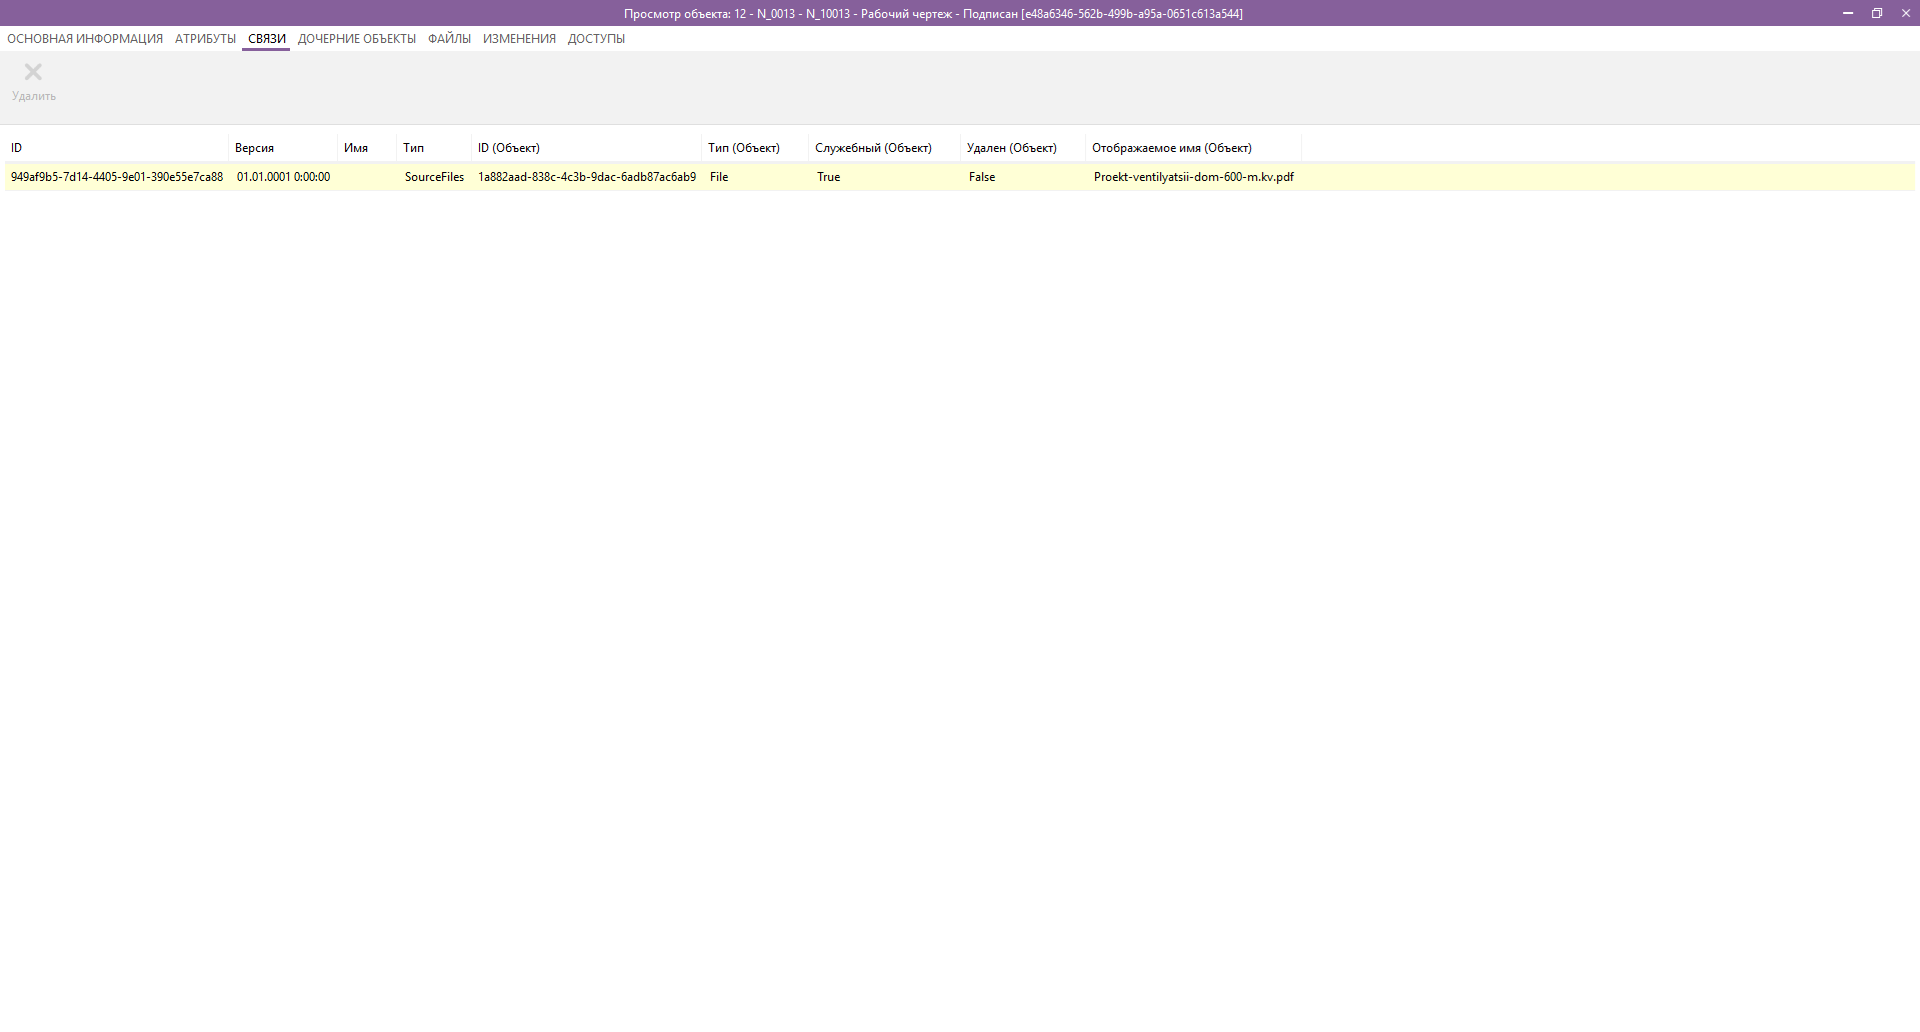Click the Отображаемое имя (Объект) header
The image size is (1920, 1032).
click(x=1171, y=147)
